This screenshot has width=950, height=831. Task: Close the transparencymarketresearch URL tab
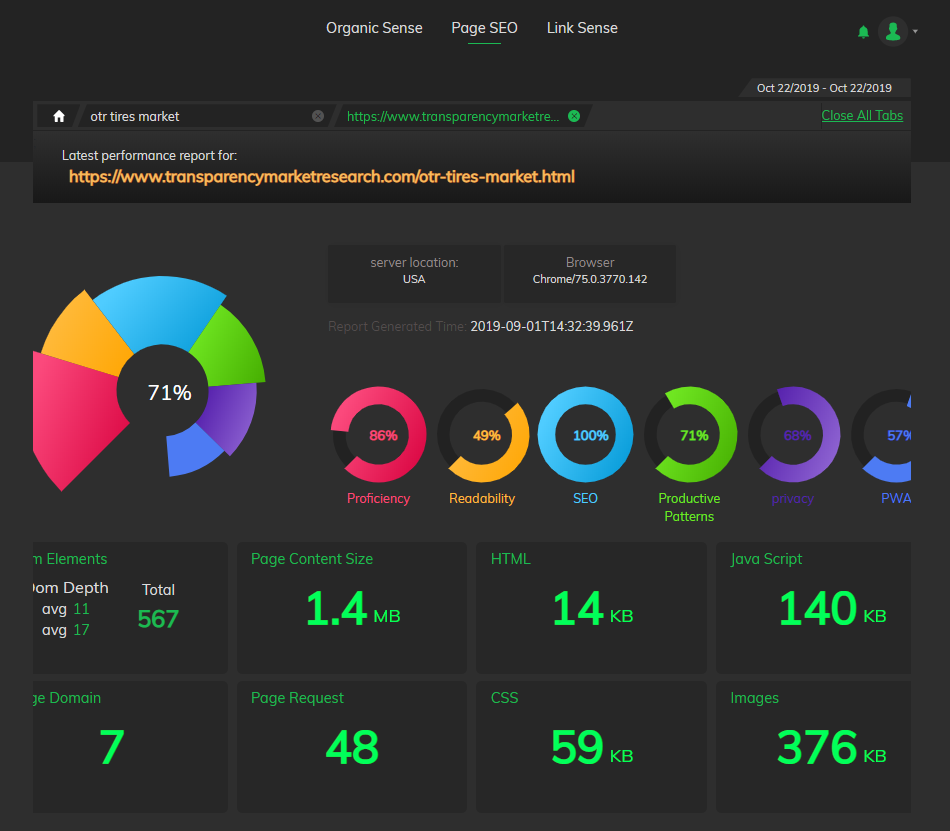pos(574,116)
